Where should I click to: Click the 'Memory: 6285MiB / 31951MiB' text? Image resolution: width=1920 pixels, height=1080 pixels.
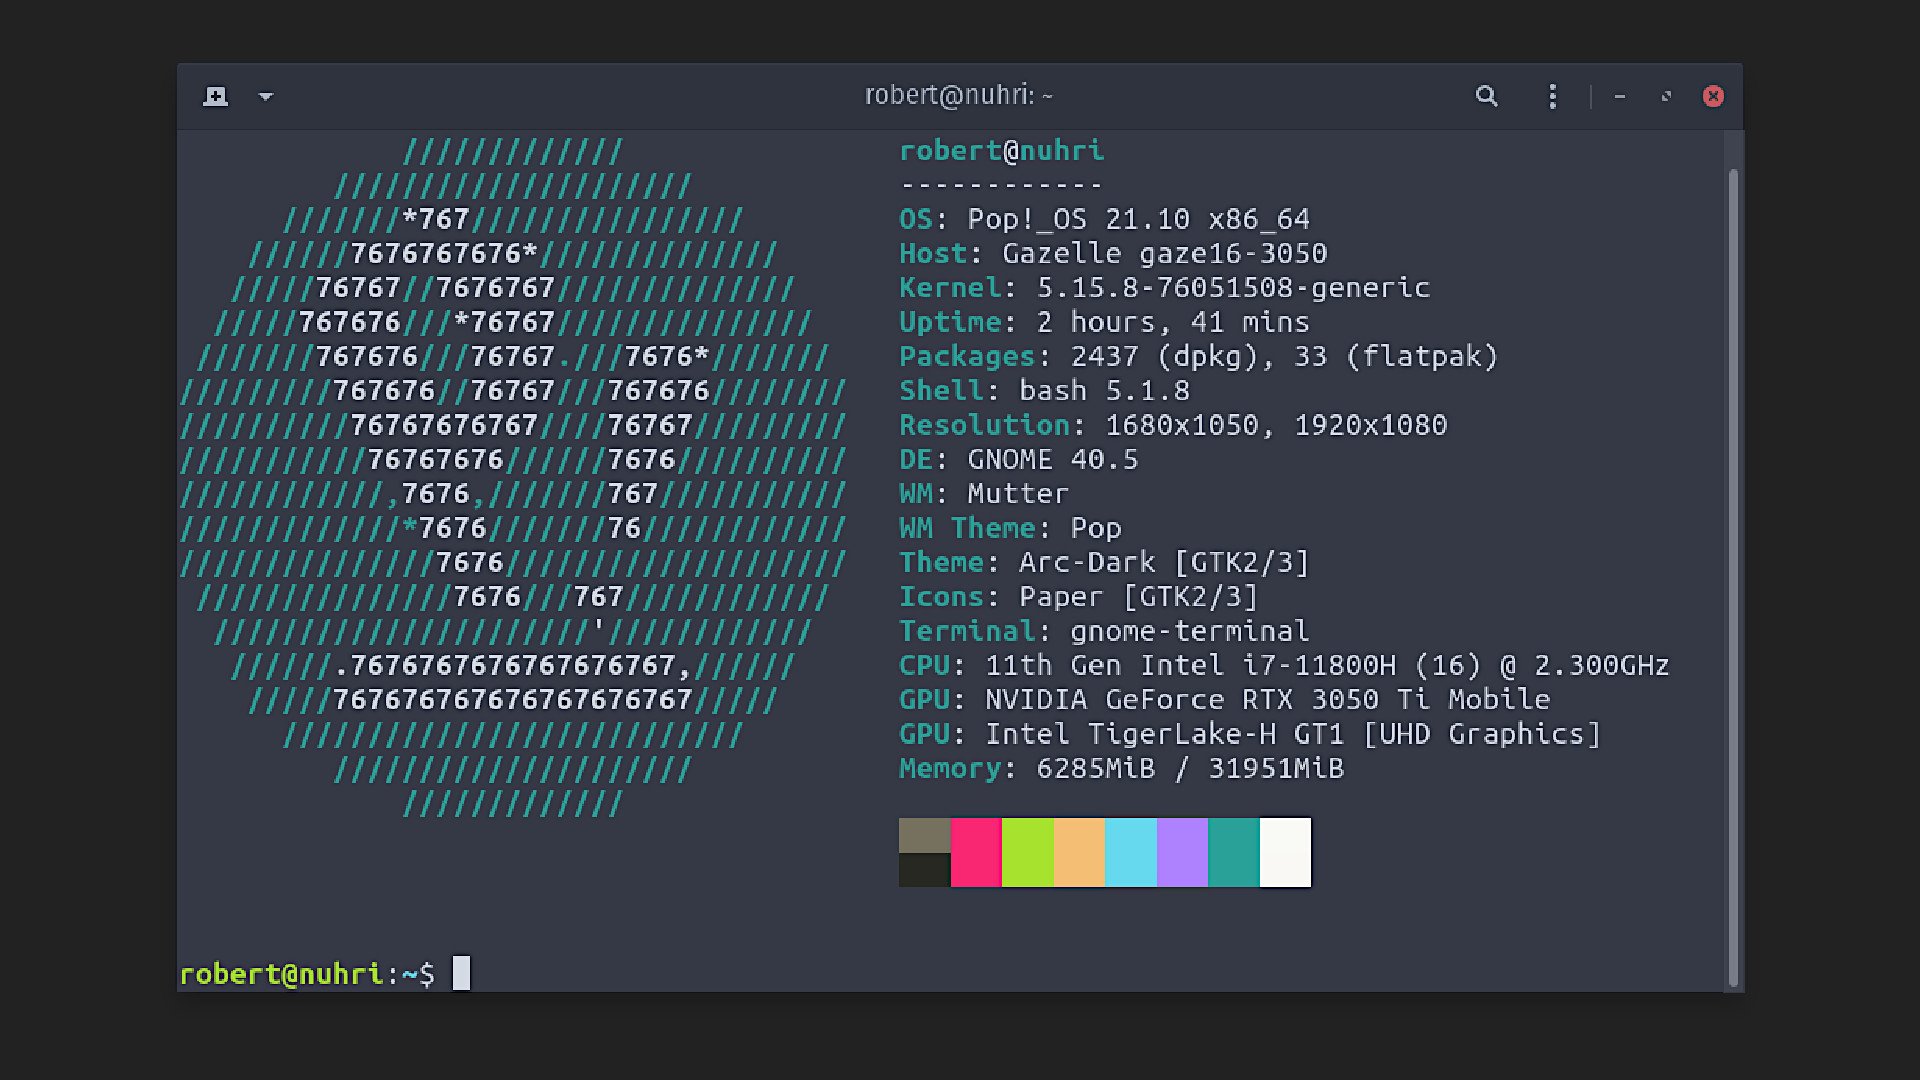pyautogui.click(x=1122, y=768)
